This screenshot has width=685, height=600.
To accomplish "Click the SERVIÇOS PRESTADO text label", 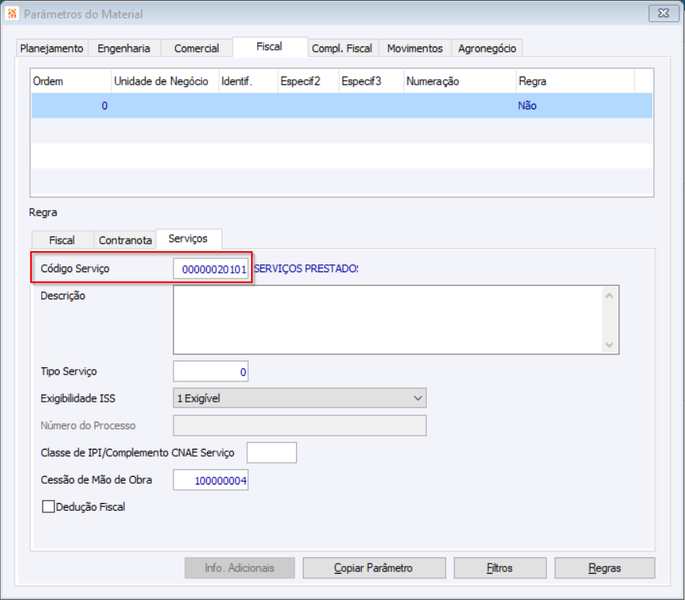I will (x=306, y=269).
